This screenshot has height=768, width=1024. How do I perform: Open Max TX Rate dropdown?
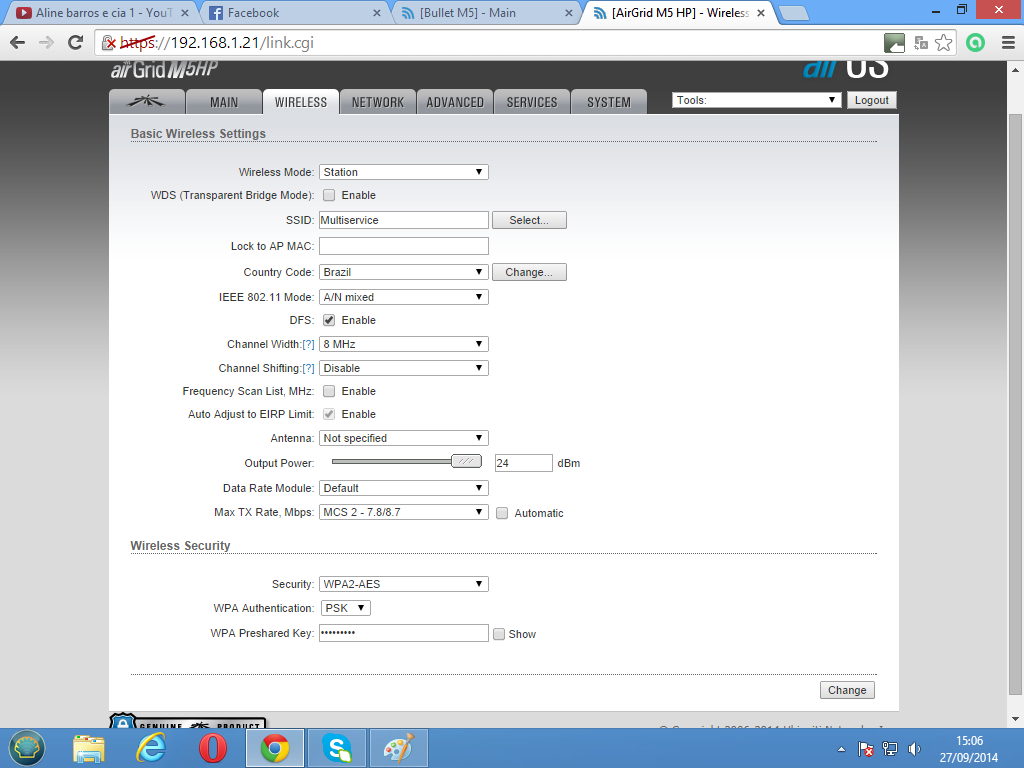(x=404, y=512)
